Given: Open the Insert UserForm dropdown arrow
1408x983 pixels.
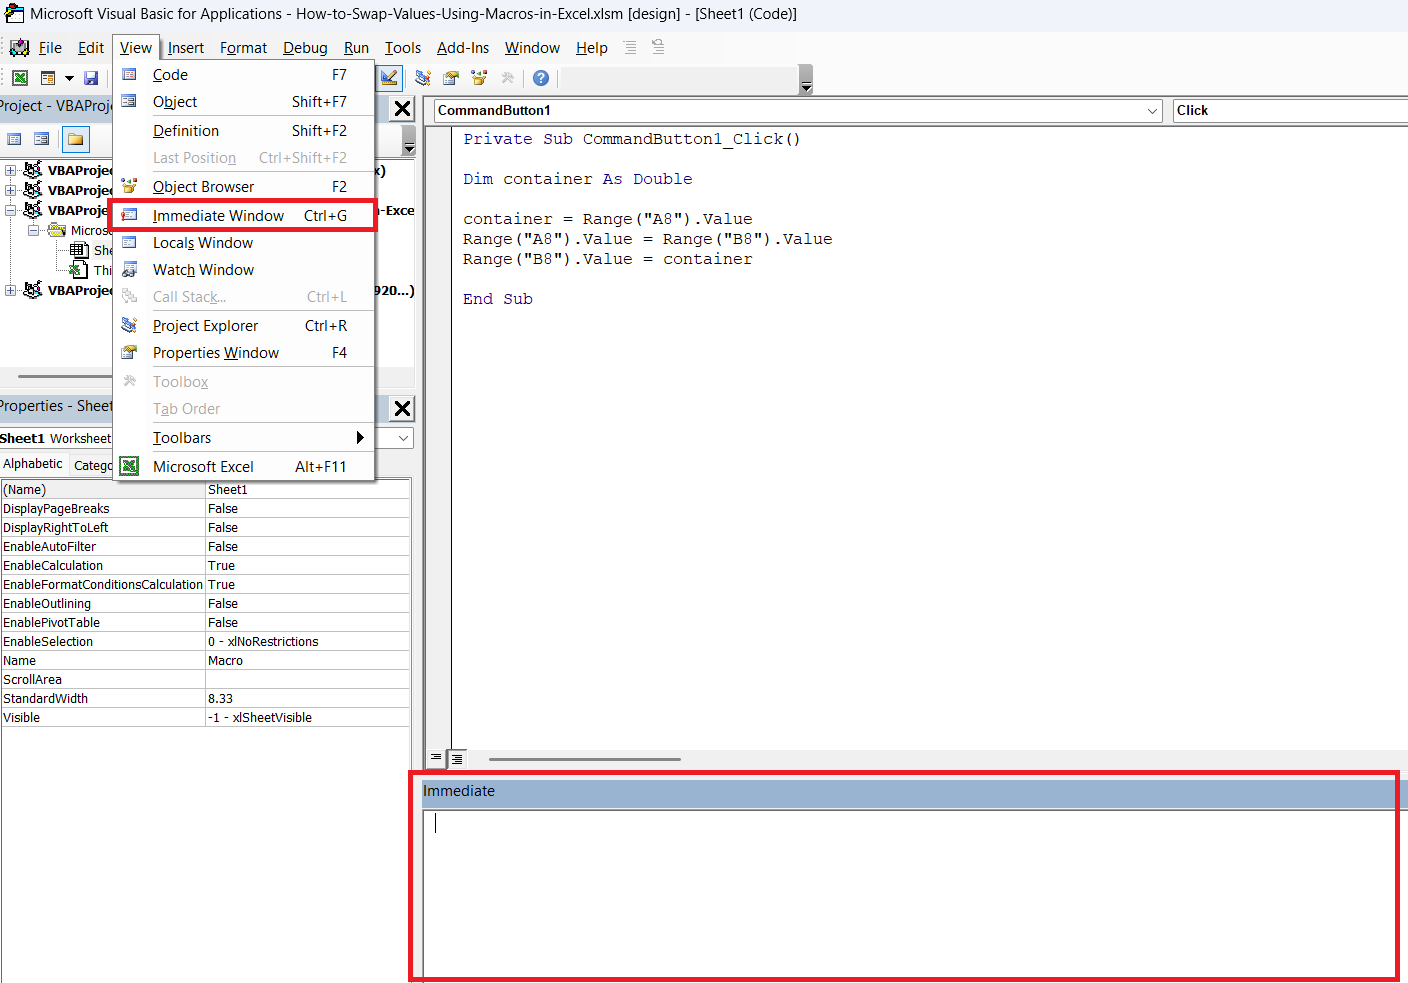Looking at the screenshot, I should (69, 78).
